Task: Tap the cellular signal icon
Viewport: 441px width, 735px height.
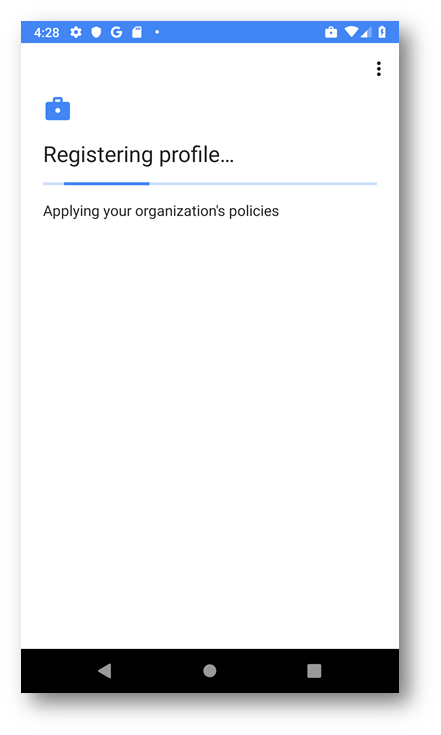Action: click(x=366, y=32)
